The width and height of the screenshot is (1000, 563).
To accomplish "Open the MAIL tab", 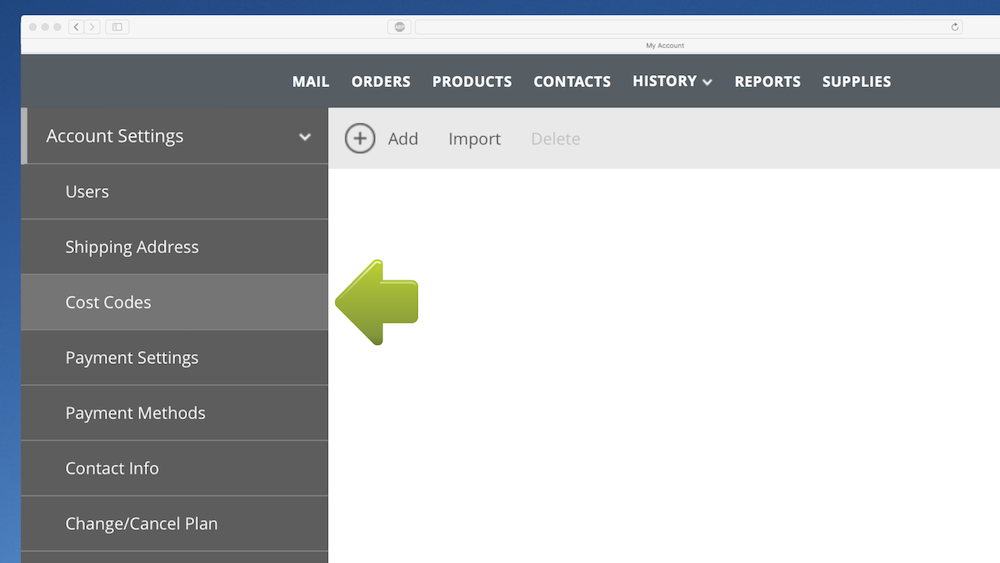I will [x=311, y=82].
